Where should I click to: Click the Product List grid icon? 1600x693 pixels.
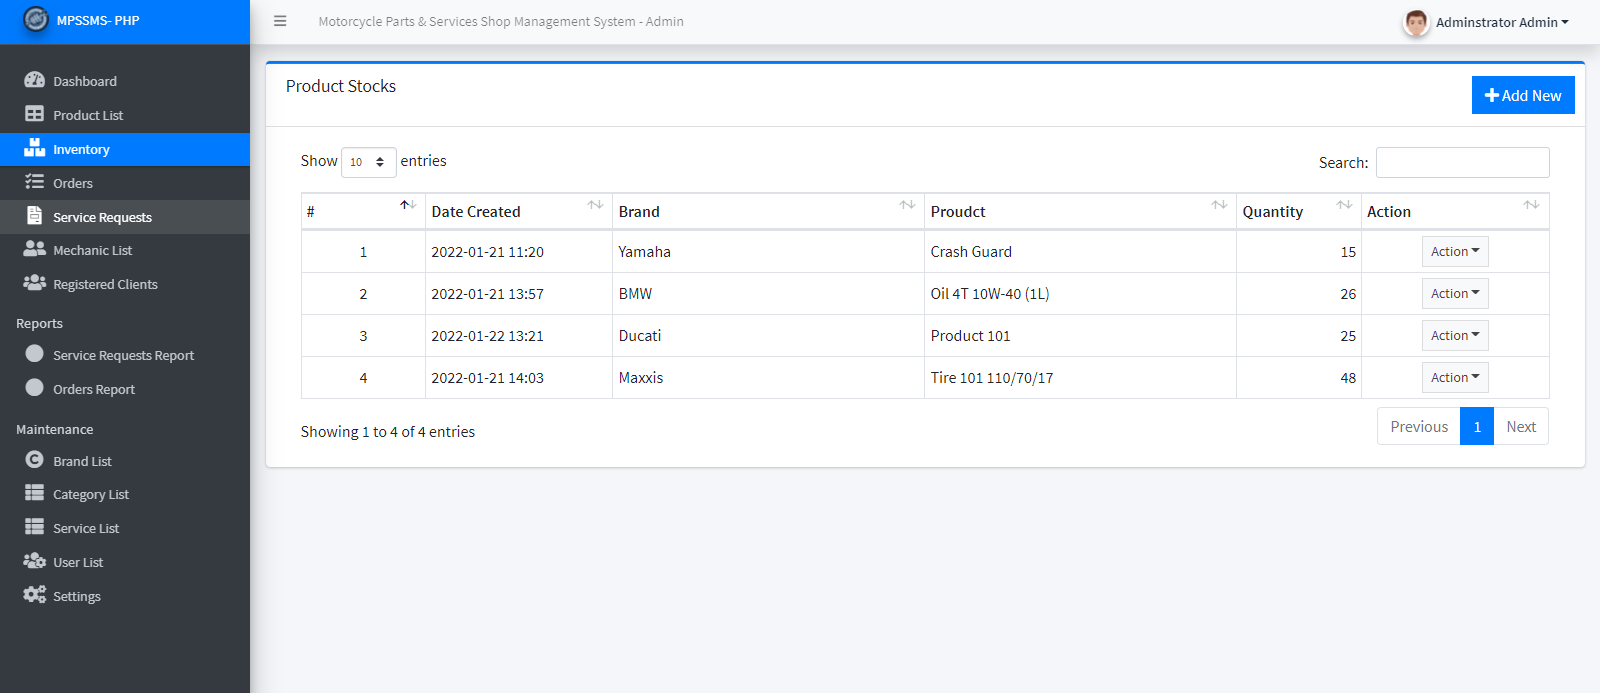click(x=35, y=114)
